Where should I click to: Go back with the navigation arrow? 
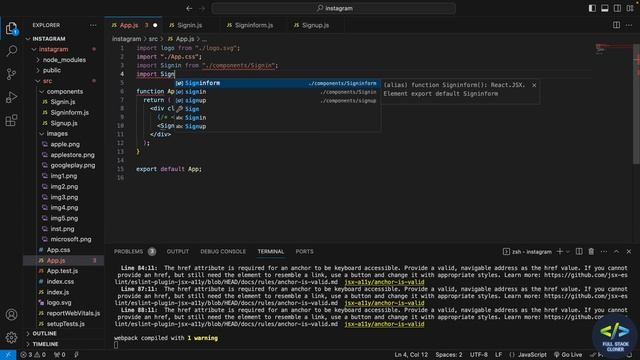pyautogui.click(x=189, y=8)
